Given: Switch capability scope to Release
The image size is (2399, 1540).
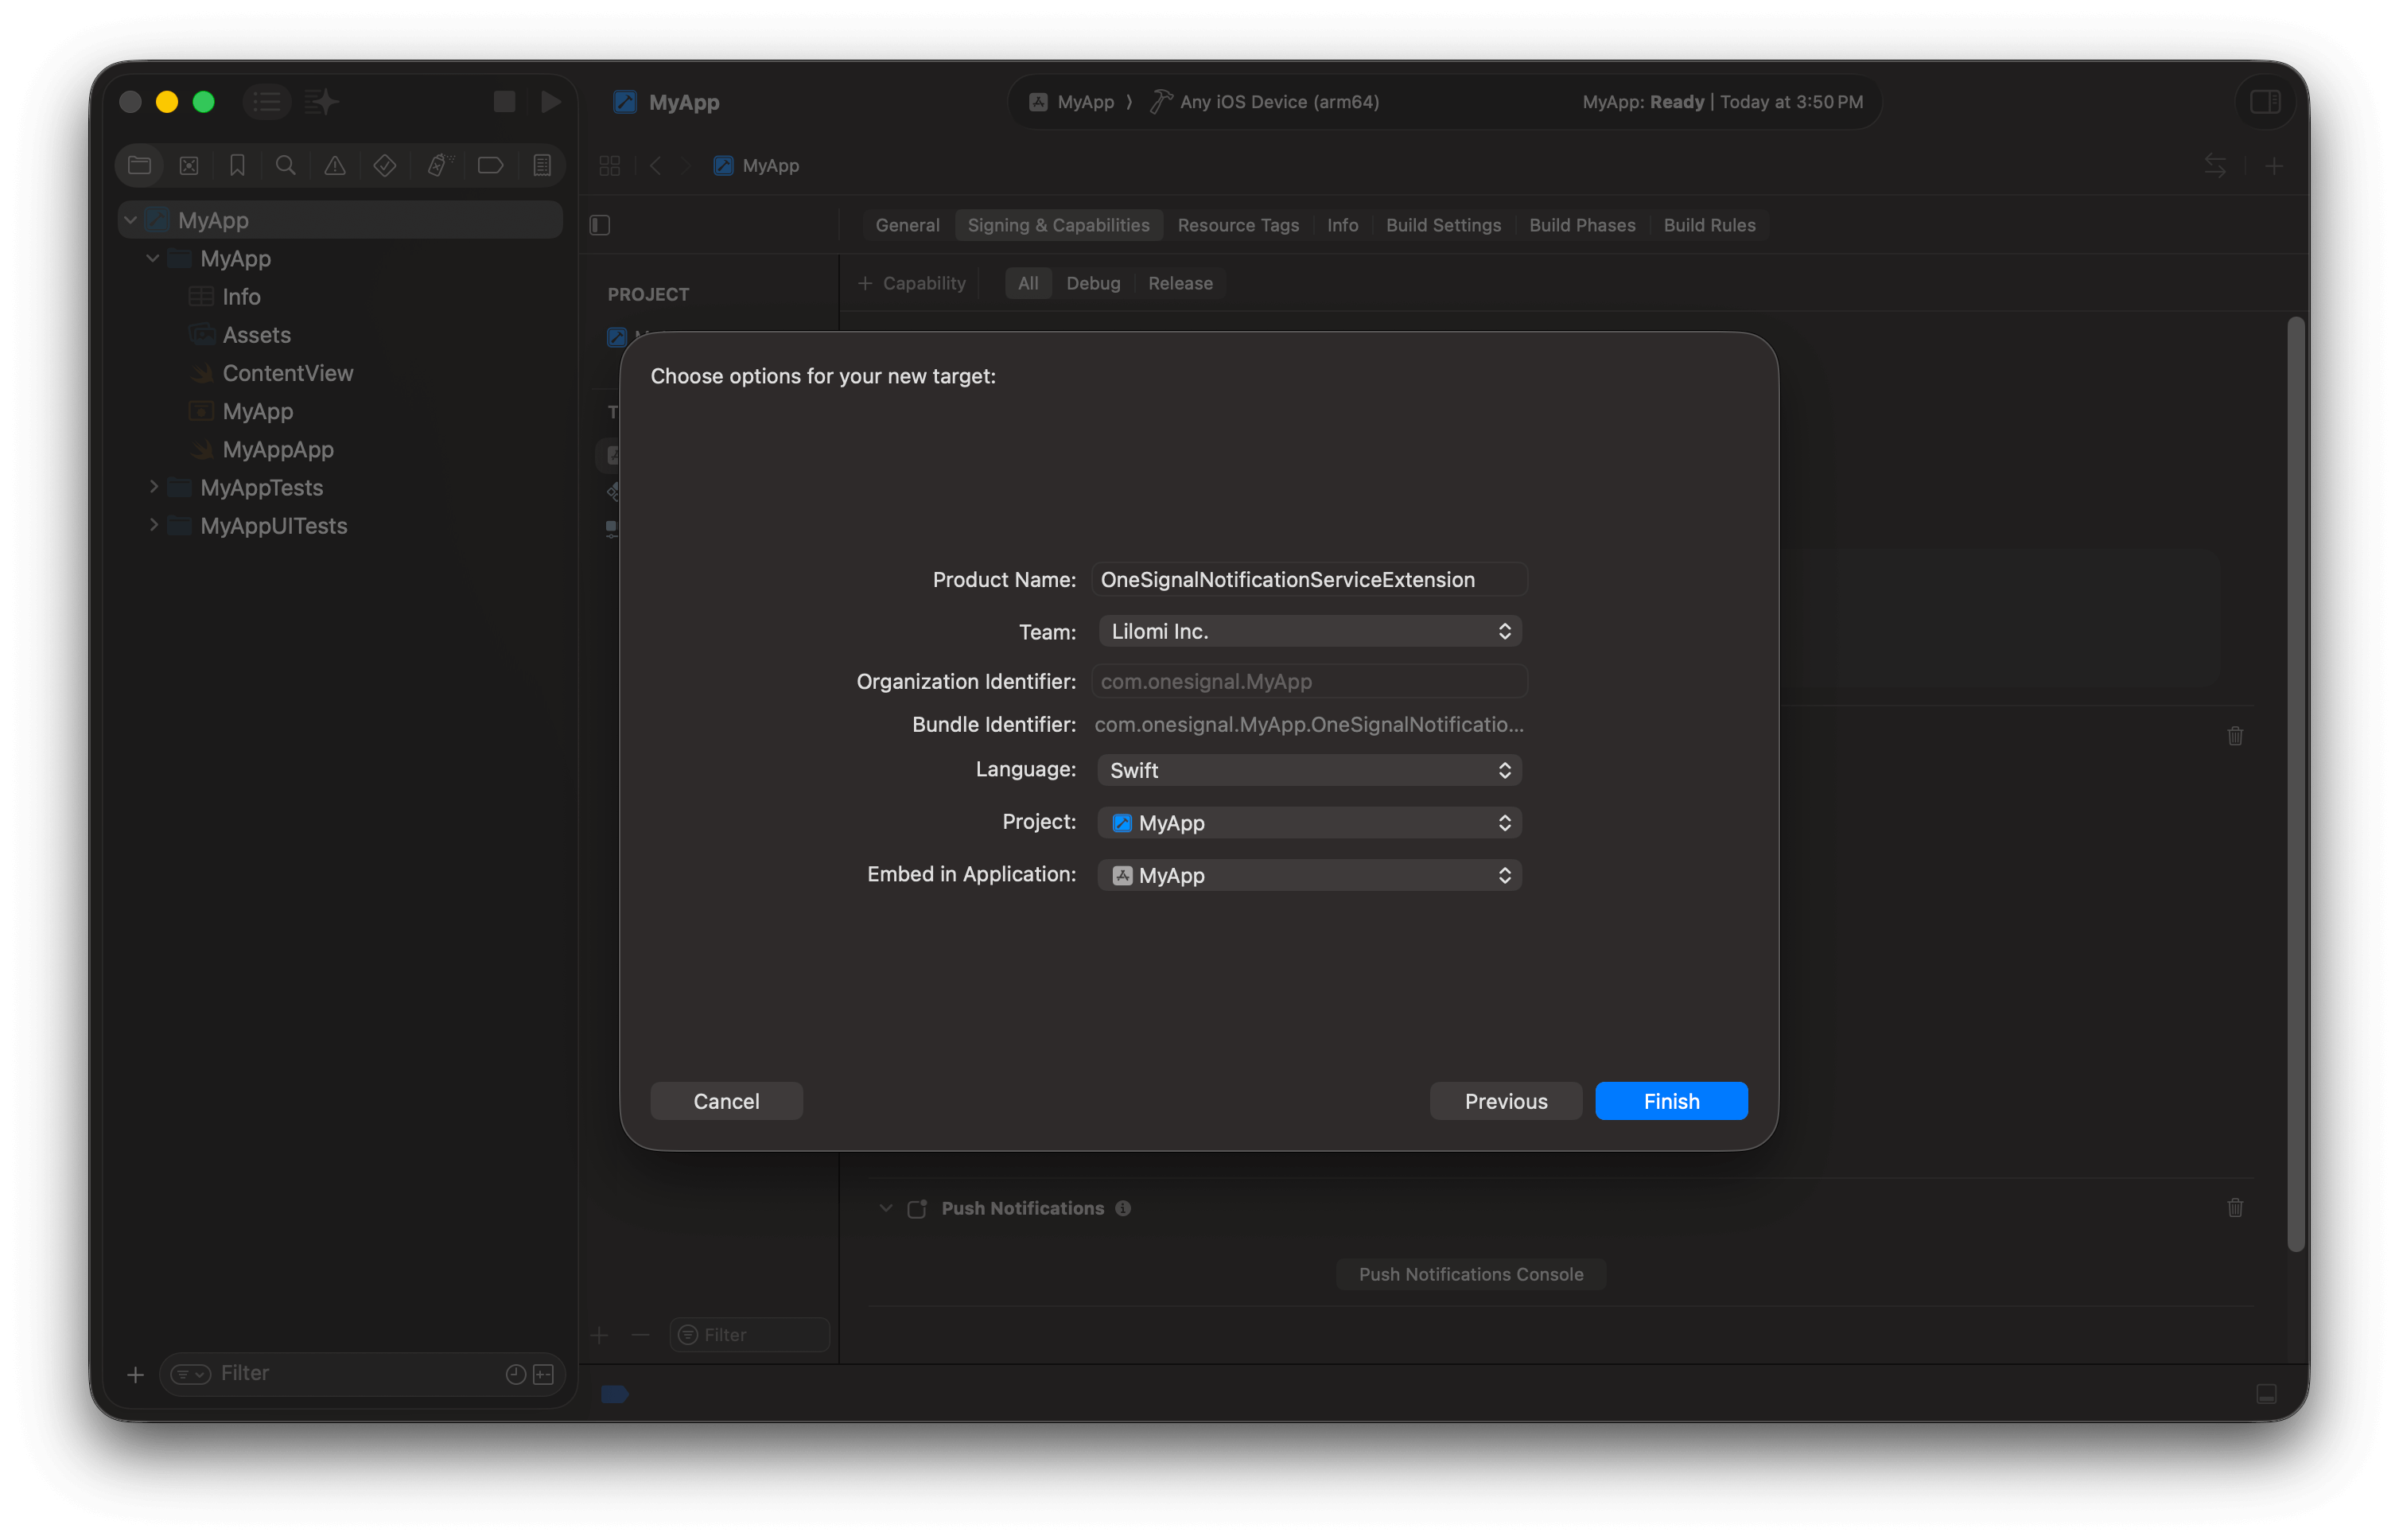Looking at the screenshot, I should click(1180, 283).
